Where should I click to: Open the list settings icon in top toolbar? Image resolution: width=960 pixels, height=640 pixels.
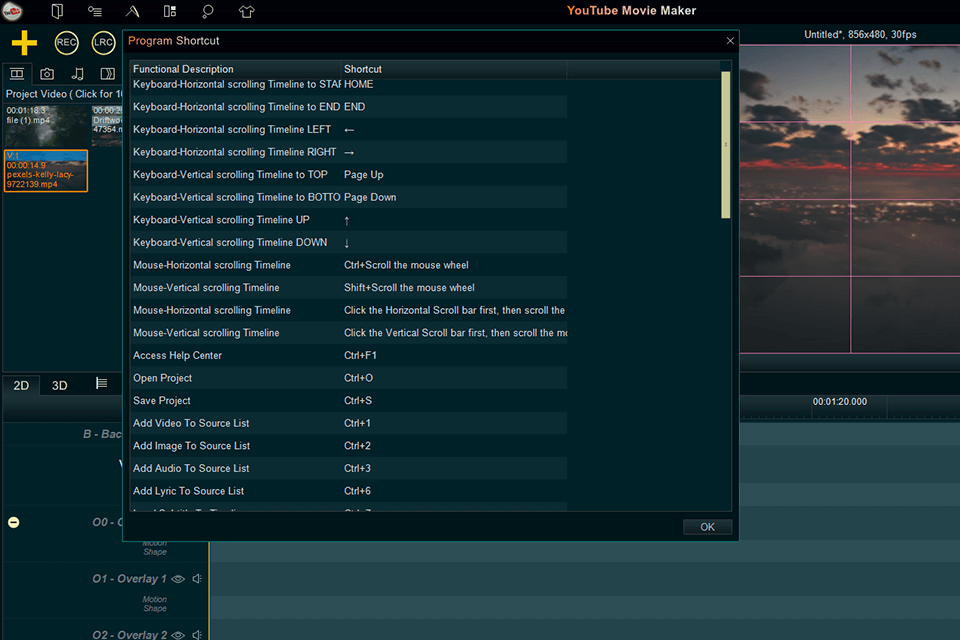click(95, 11)
